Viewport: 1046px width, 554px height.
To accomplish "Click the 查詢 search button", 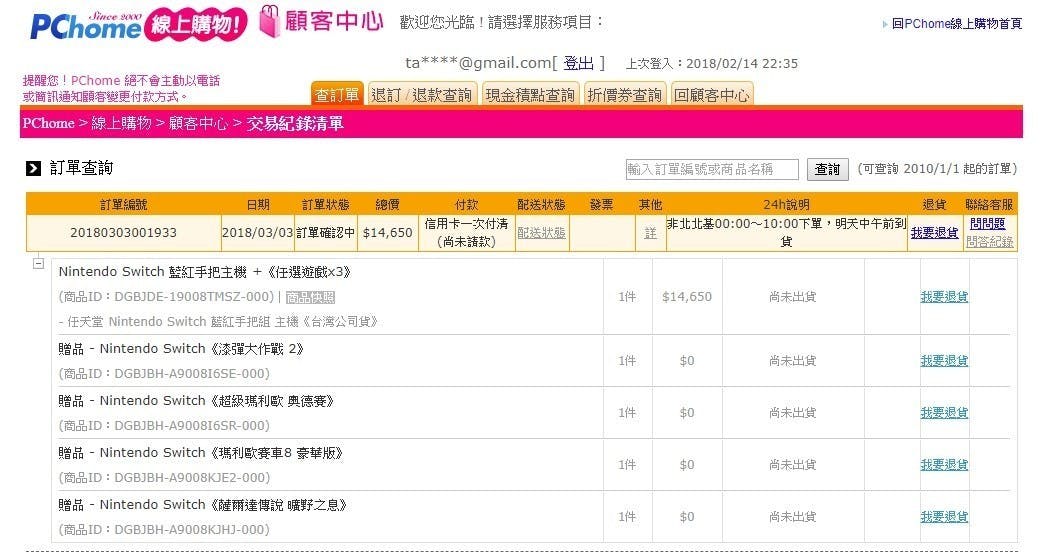I will pos(827,170).
